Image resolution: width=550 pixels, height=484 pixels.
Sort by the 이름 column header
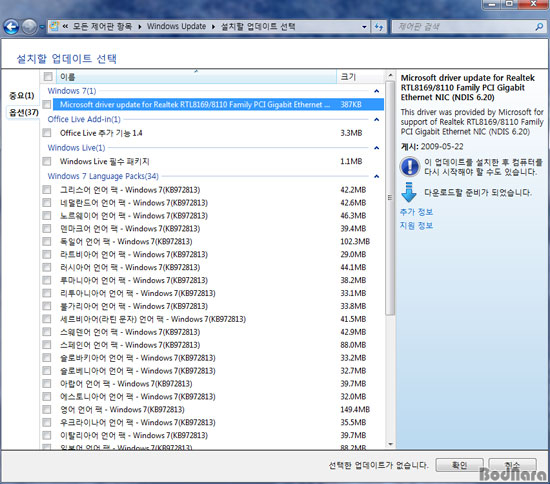pyautogui.click(x=196, y=76)
